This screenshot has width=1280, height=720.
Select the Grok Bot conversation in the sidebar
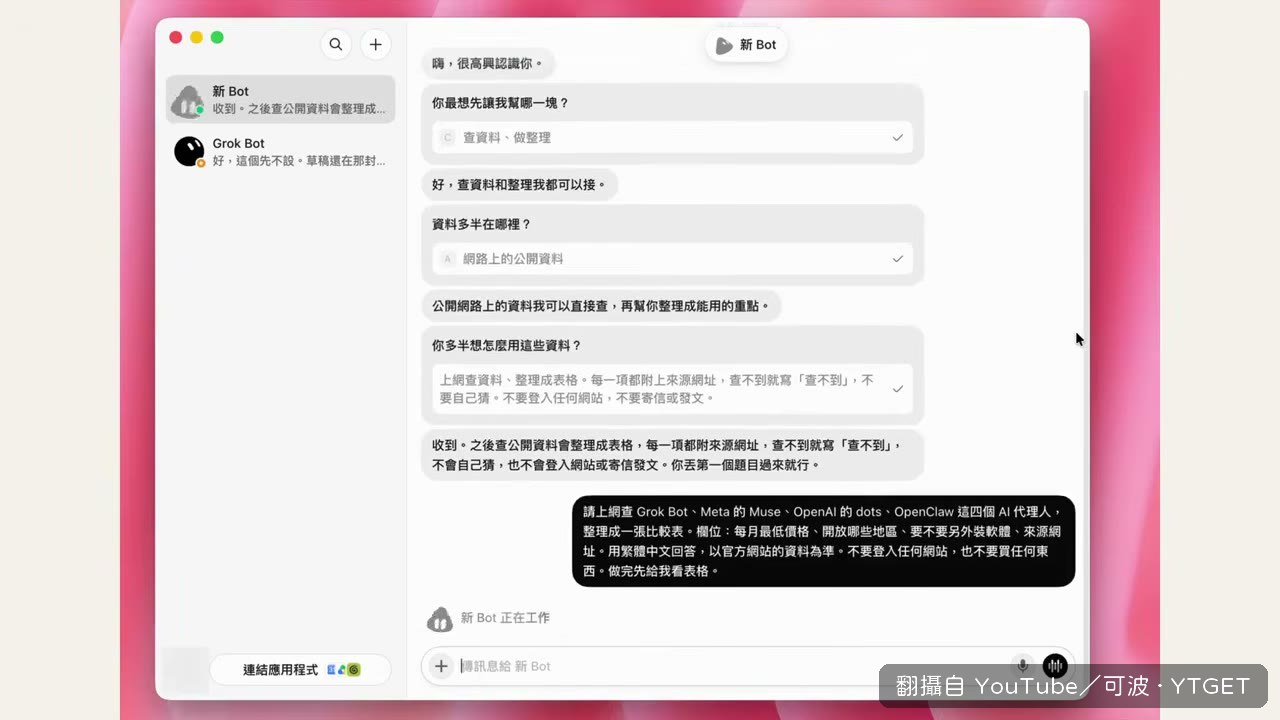pos(280,151)
